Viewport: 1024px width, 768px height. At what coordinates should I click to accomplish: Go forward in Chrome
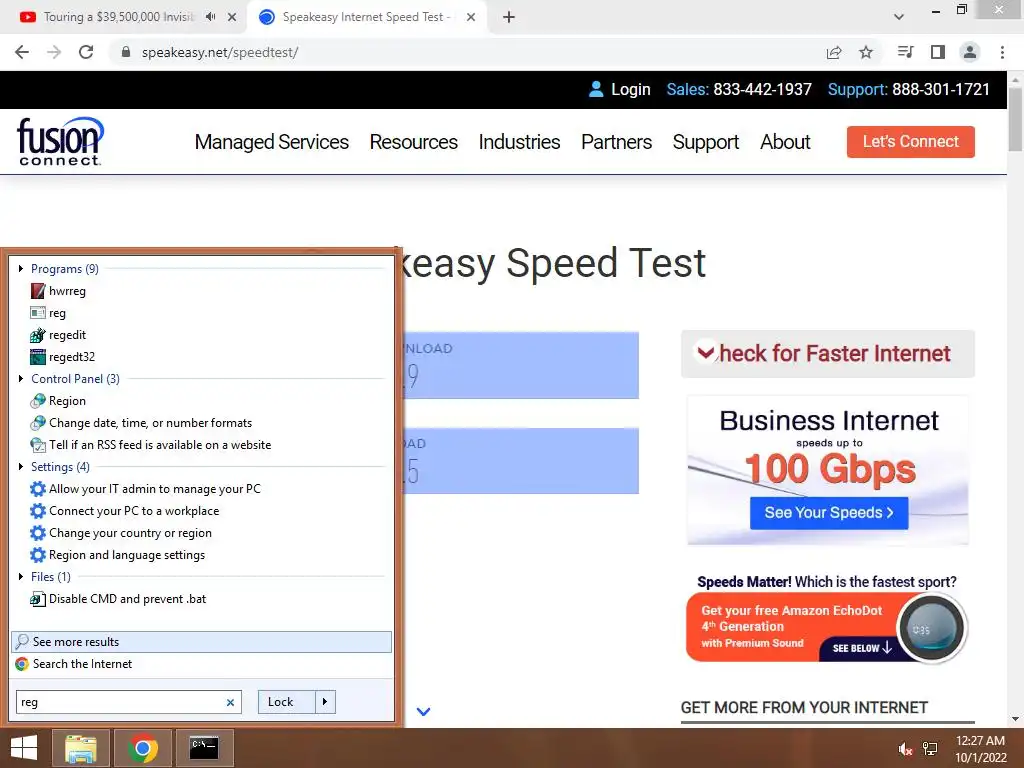pos(54,52)
